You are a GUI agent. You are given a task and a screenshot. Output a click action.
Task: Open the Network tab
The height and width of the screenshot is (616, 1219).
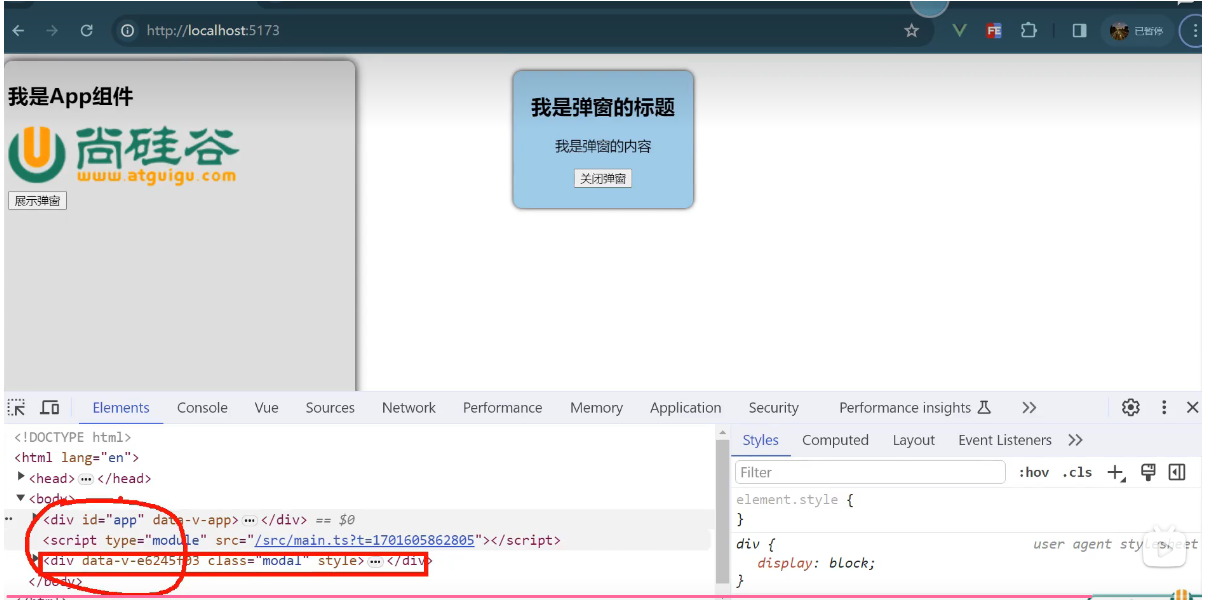click(x=408, y=408)
